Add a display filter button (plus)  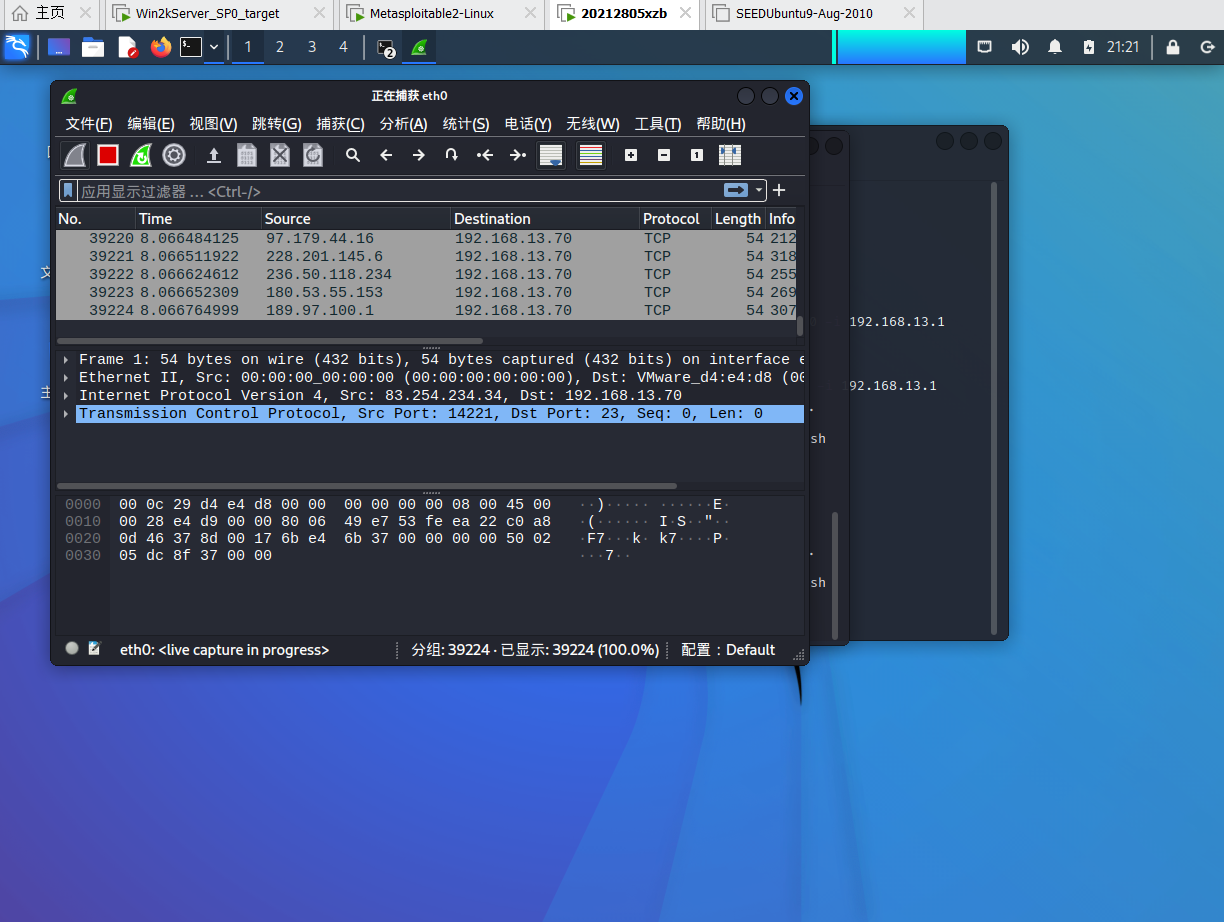coord(779,190)
